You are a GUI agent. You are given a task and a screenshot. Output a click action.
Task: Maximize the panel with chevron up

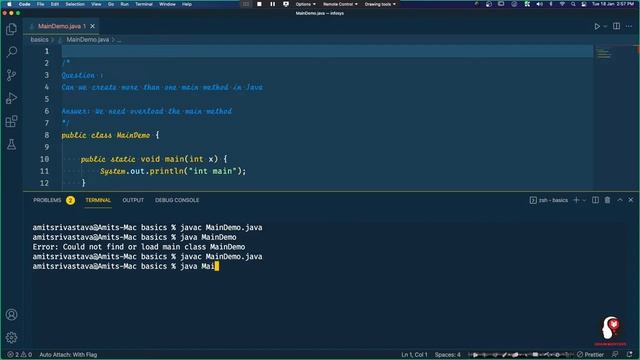tap(620, 200)
